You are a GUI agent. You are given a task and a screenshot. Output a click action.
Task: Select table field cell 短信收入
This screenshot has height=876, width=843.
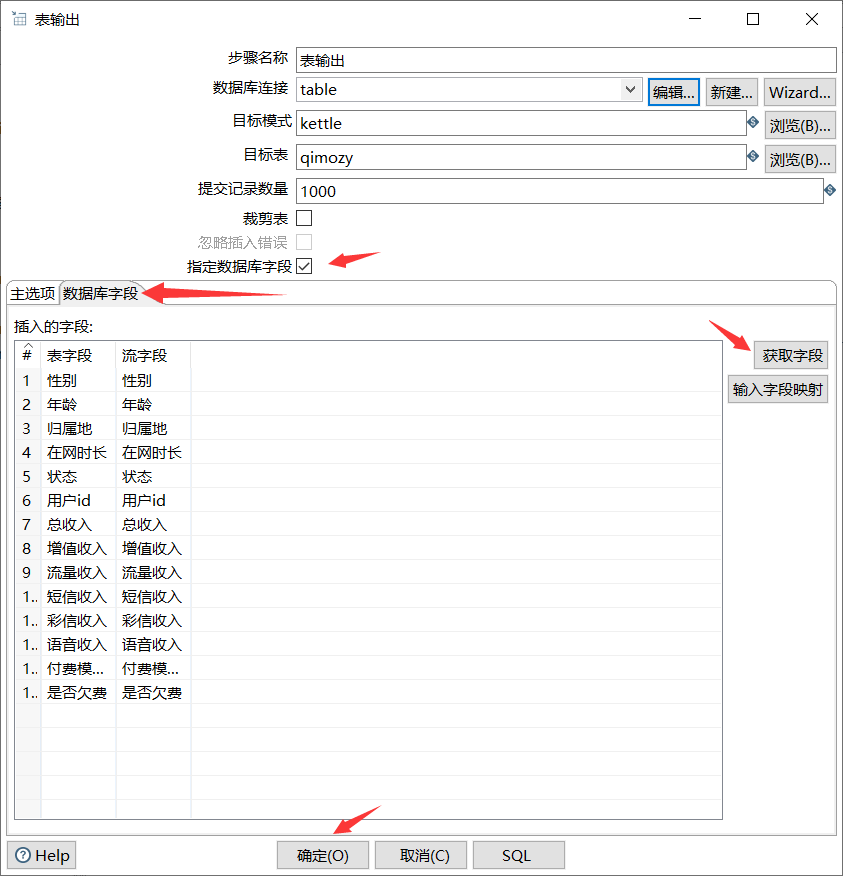(78, 597)
